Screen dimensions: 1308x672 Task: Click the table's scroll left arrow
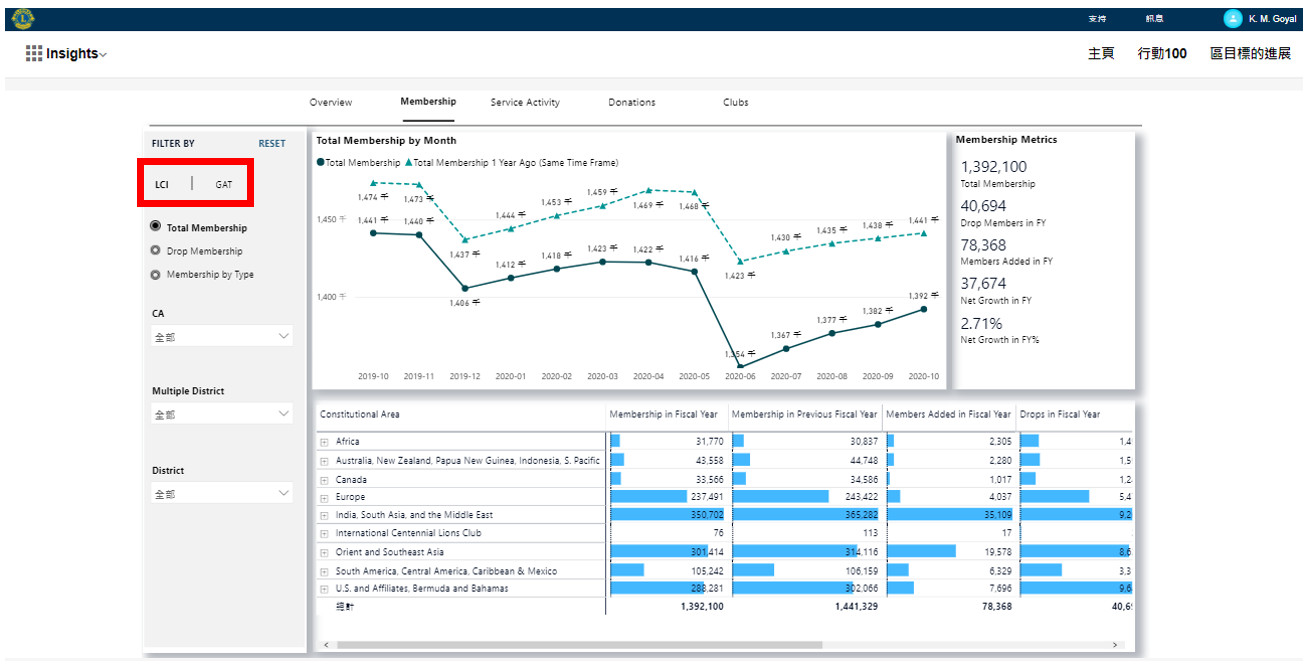(325, 645)
